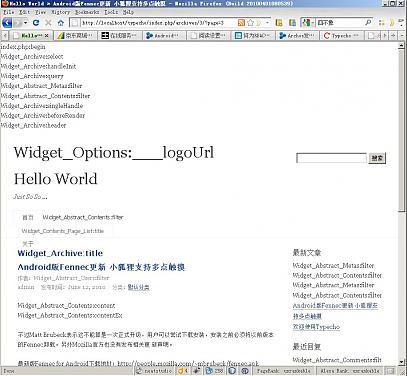Open the back/forward history dropdown arrow

25,23
